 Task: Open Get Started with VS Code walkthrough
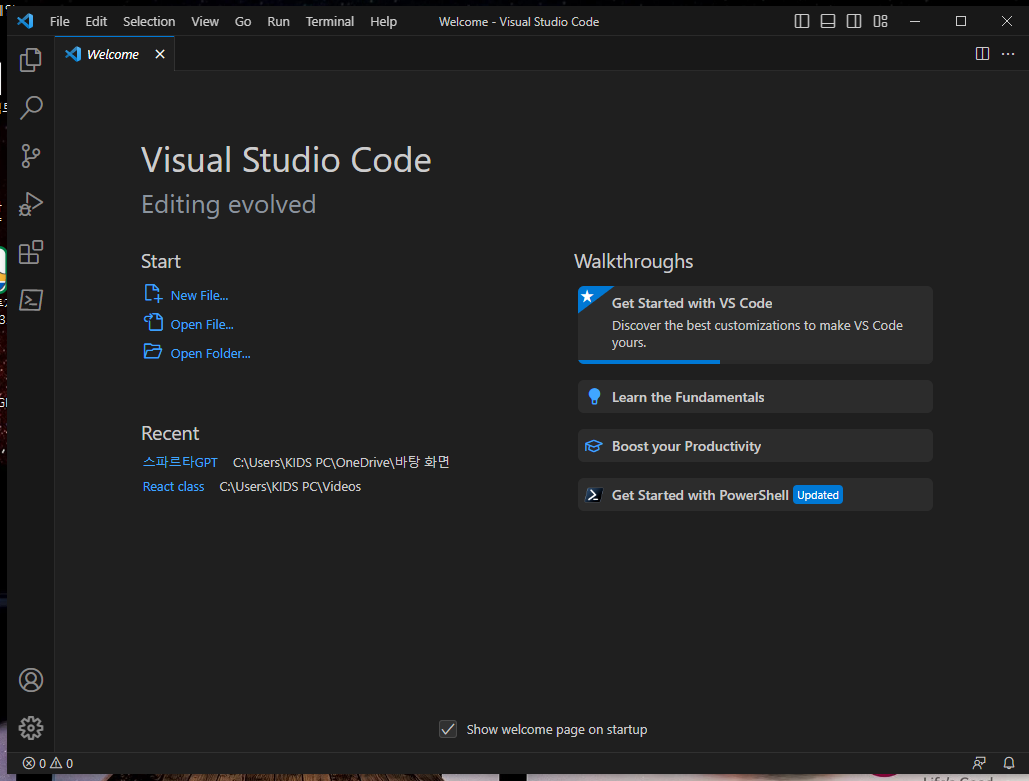pos(755,324)
